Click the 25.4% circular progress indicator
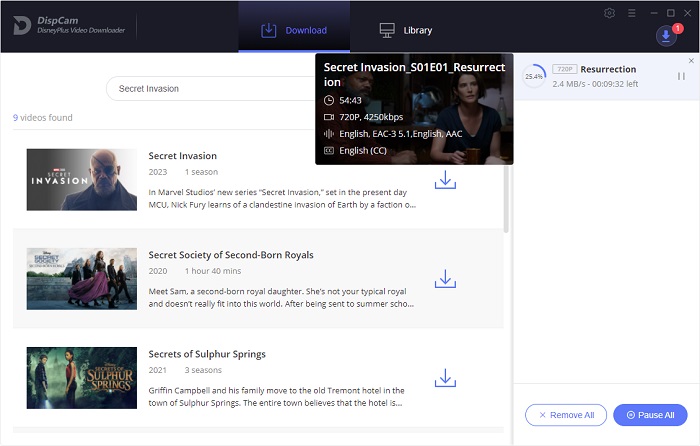The image size is (700, 446). click(x=534, y=76)
